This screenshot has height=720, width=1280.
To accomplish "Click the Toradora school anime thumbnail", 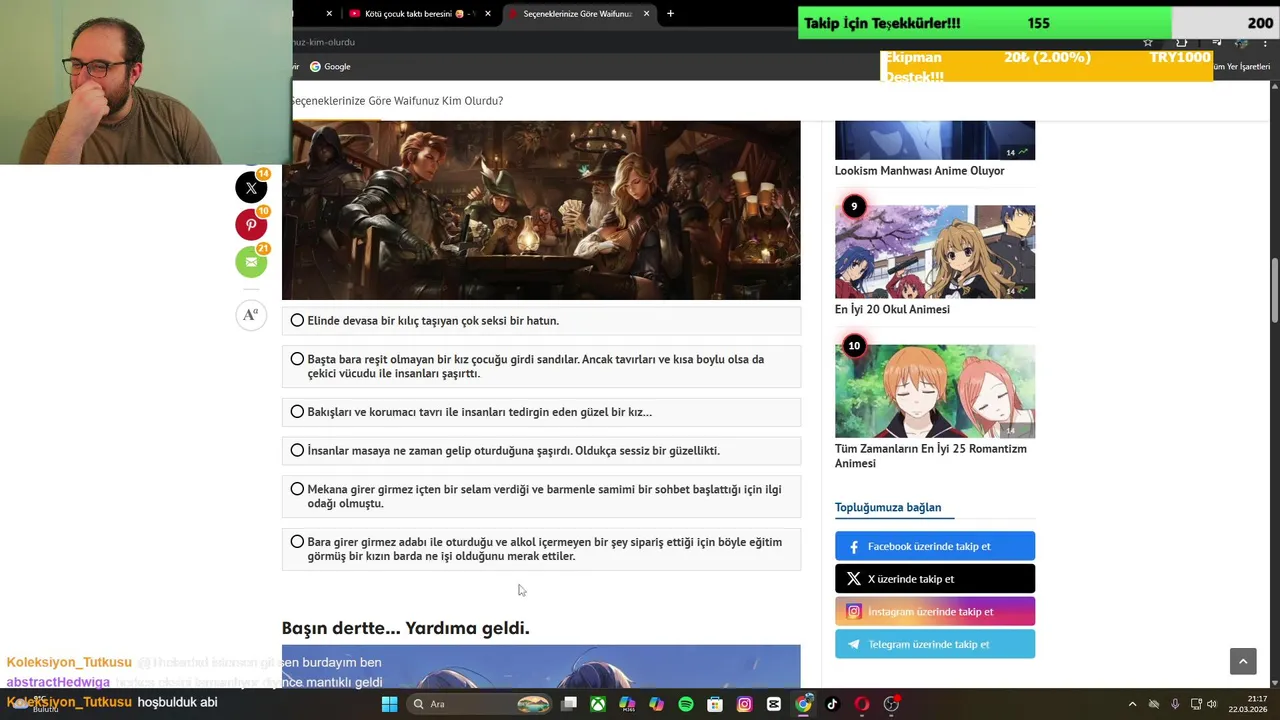I will pyautogui.click(x=935, y=252).
